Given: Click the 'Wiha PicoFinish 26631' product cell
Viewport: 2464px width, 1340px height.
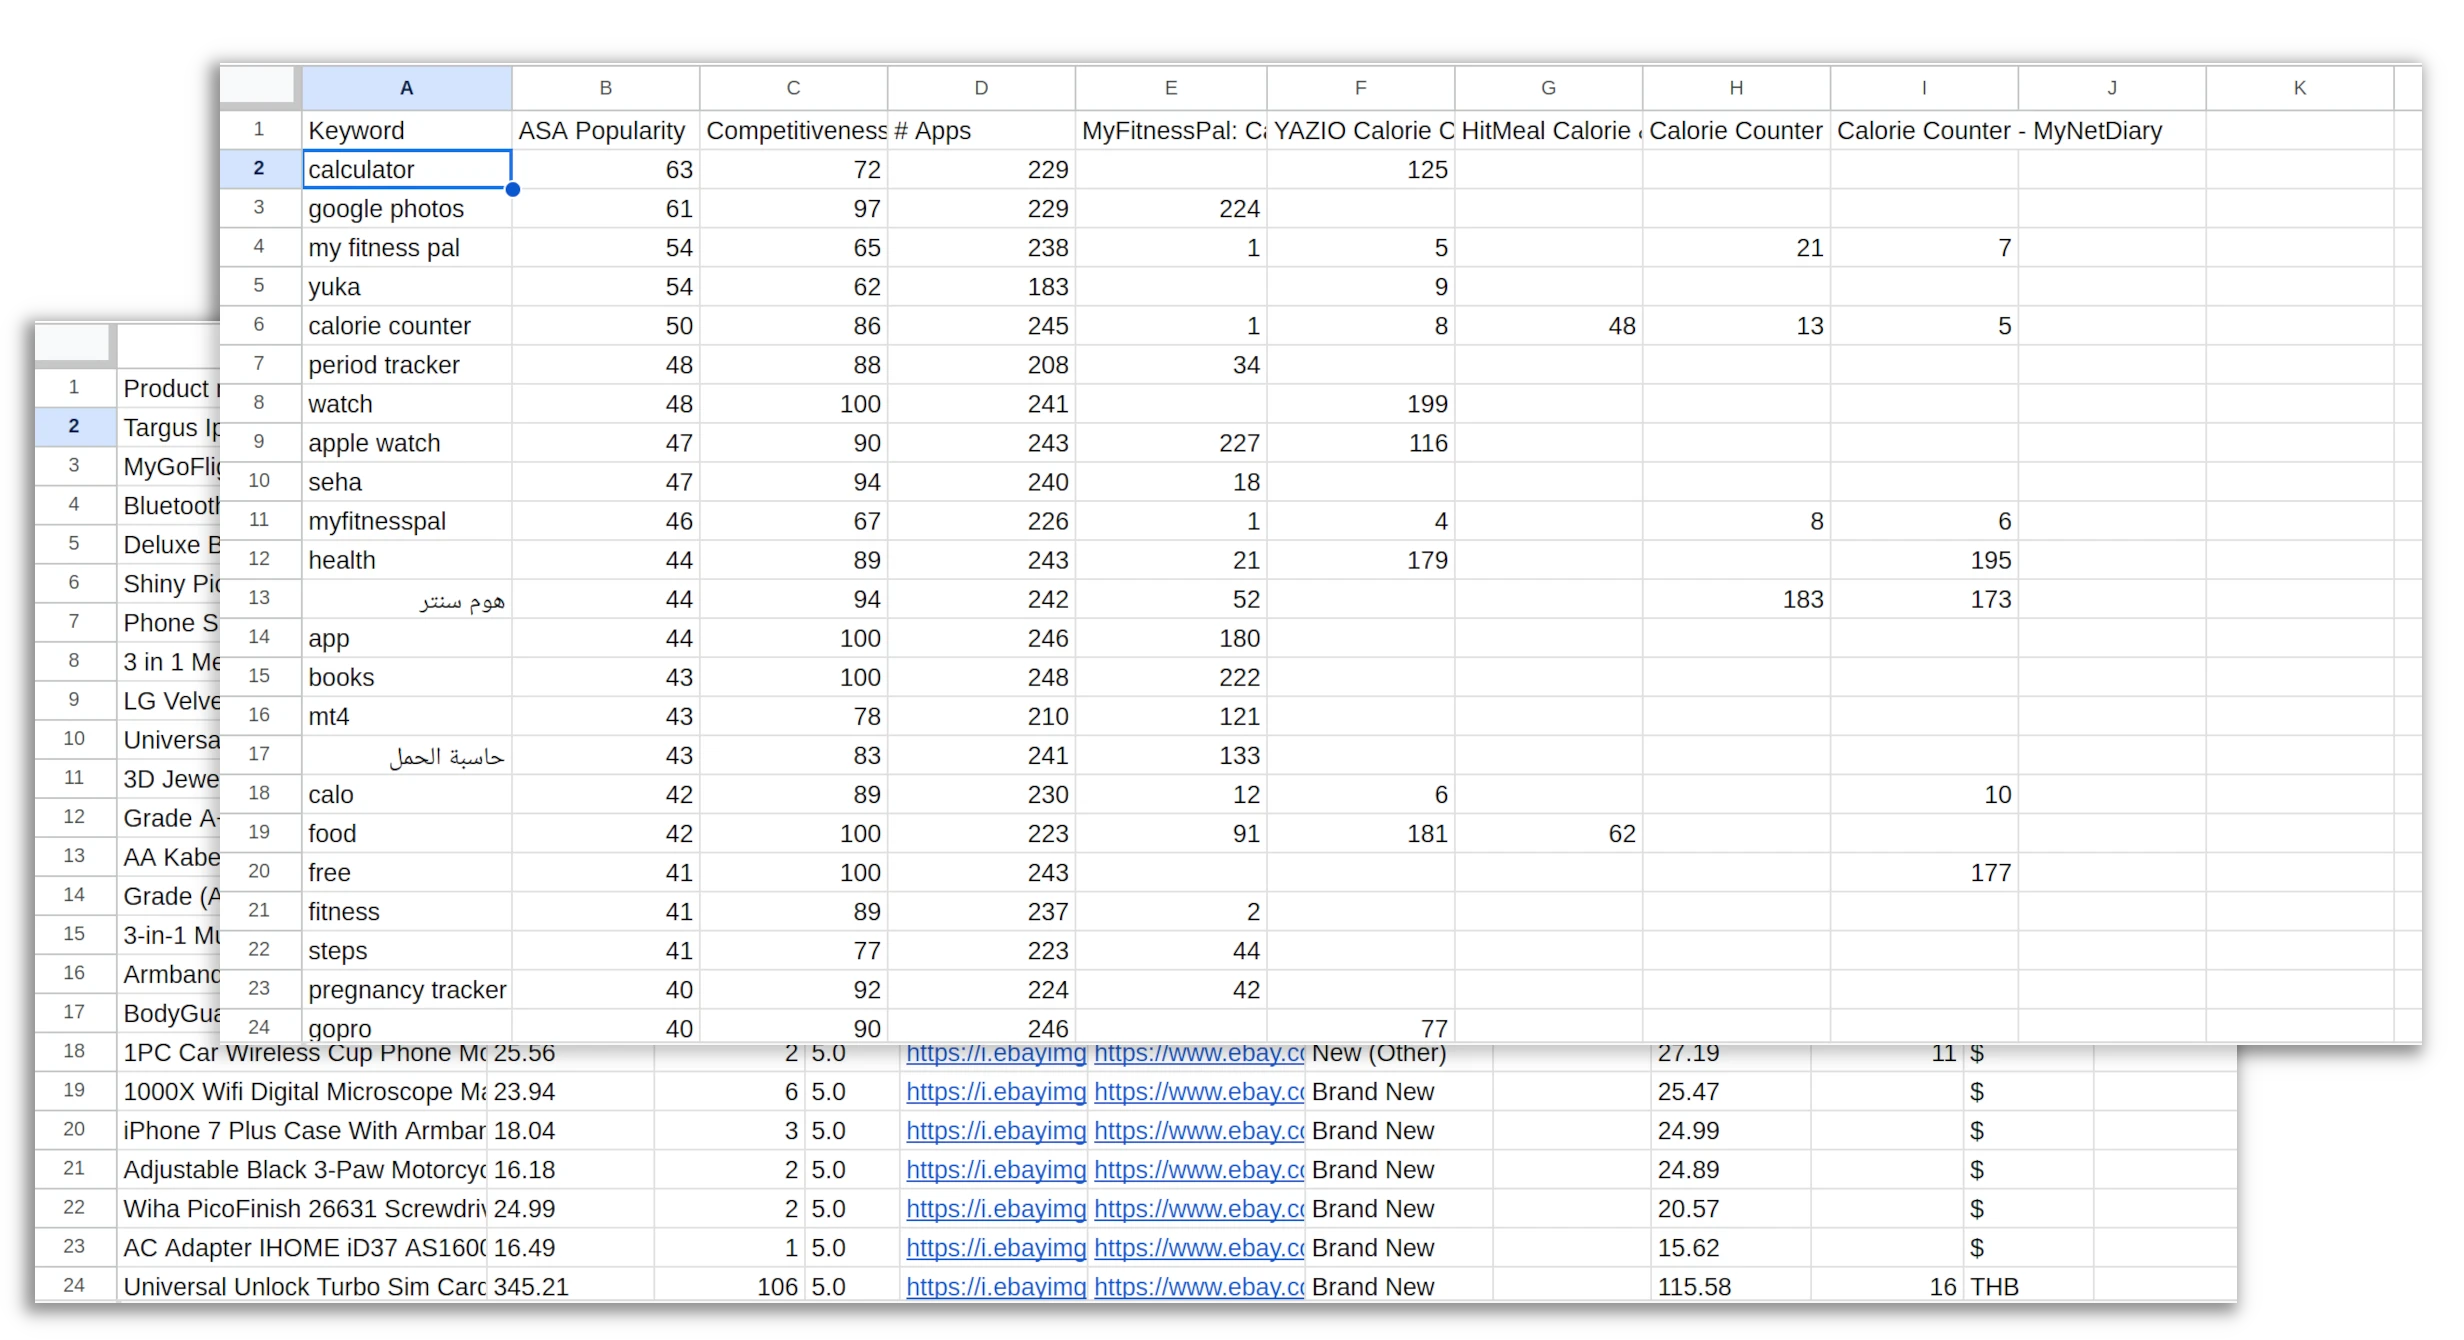Looking at the screenshot, I should pos(302,1209).
